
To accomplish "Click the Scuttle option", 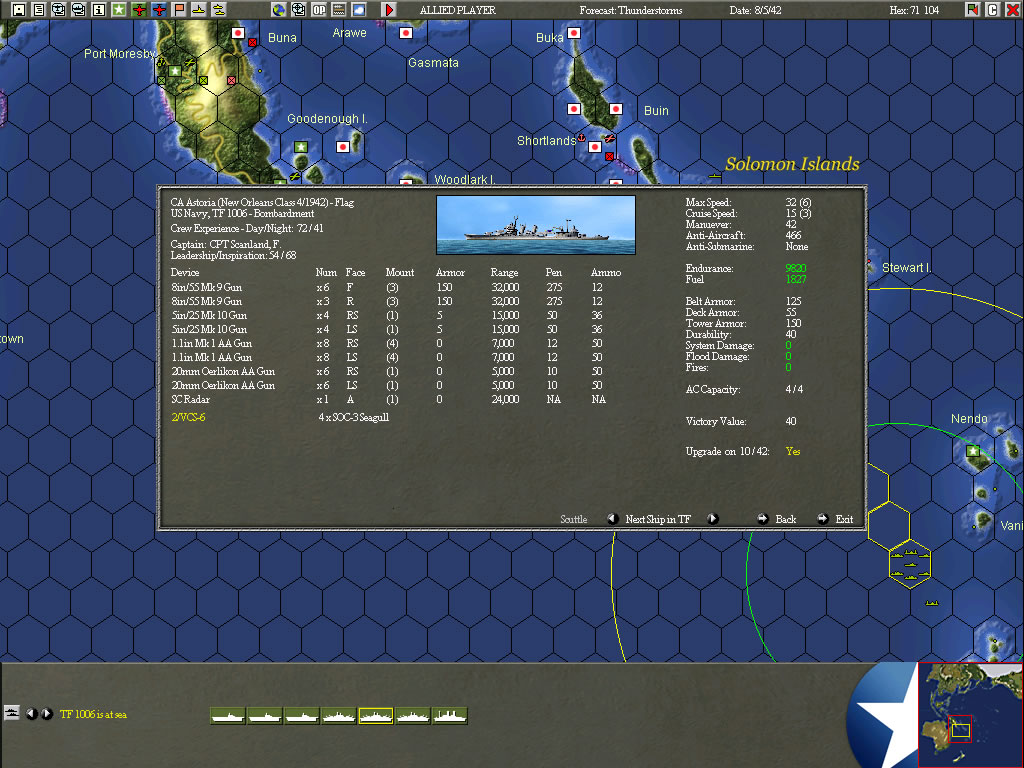I will tap(573, 519).
